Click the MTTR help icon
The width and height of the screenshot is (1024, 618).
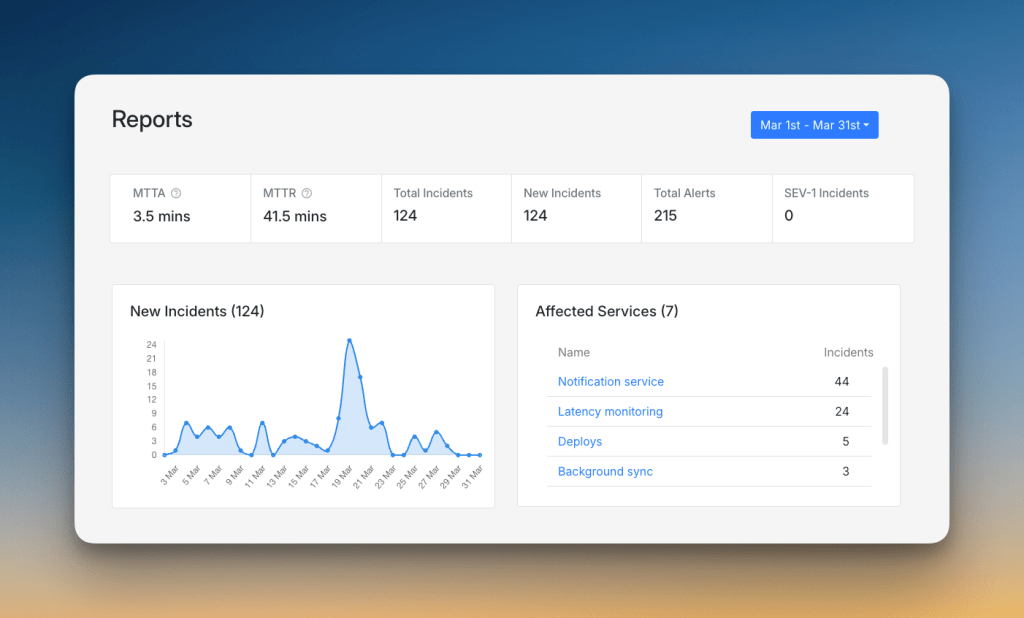tap(309, 192)
